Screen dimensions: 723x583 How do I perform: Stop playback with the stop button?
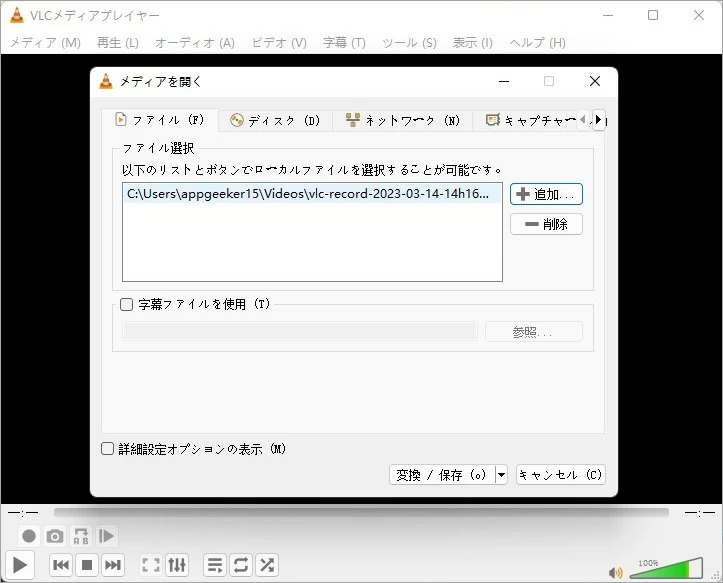pyautogui.click(x=87, y=565)
